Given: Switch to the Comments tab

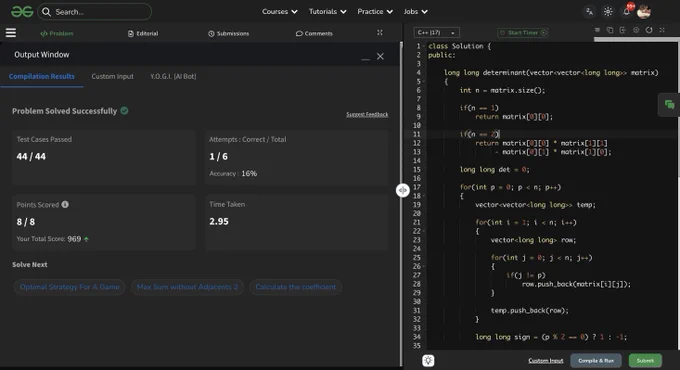Looking at the screenshot, I should pos(314,33).
